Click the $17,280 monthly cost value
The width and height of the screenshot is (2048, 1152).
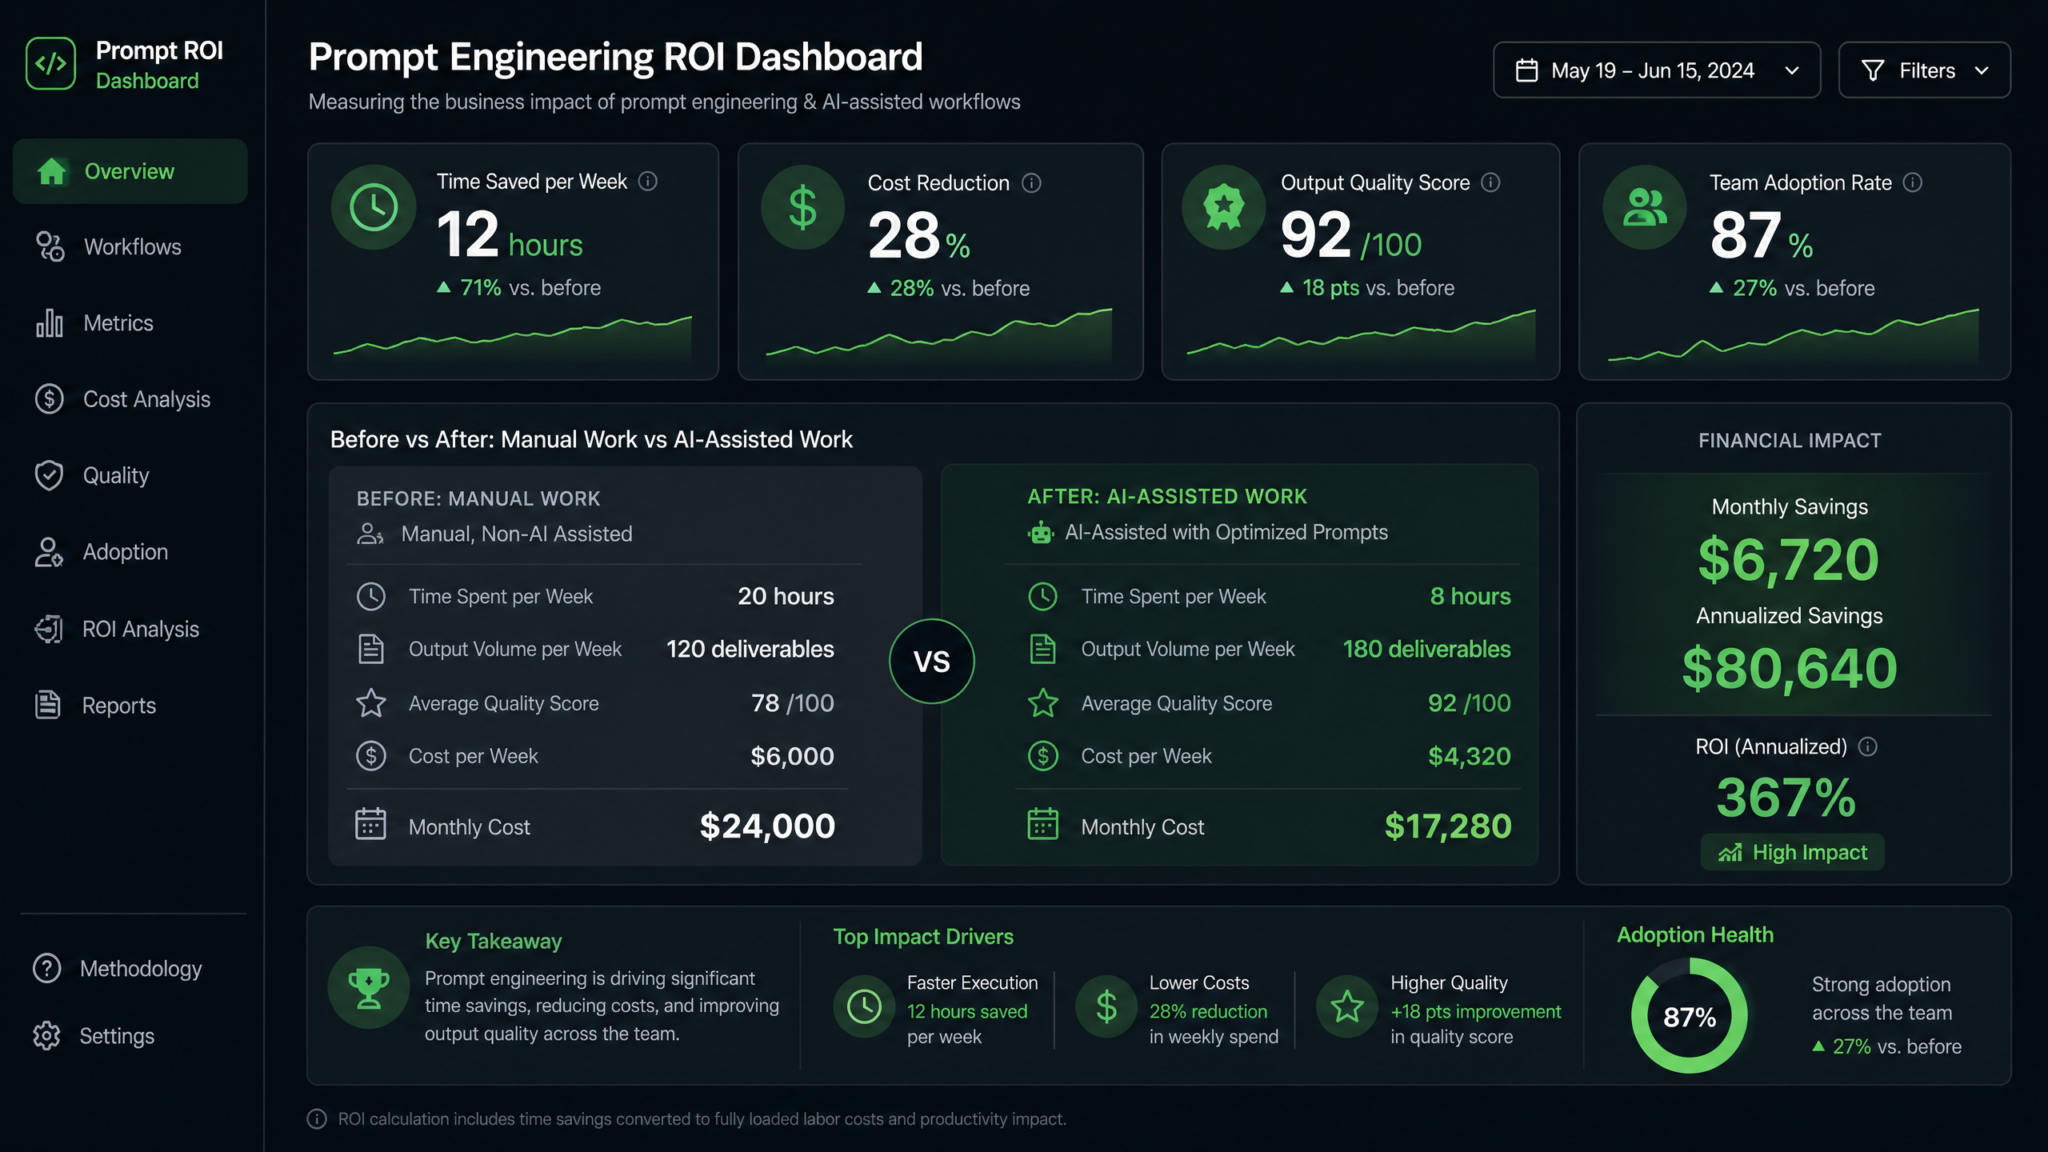(x=1448, y=826)
